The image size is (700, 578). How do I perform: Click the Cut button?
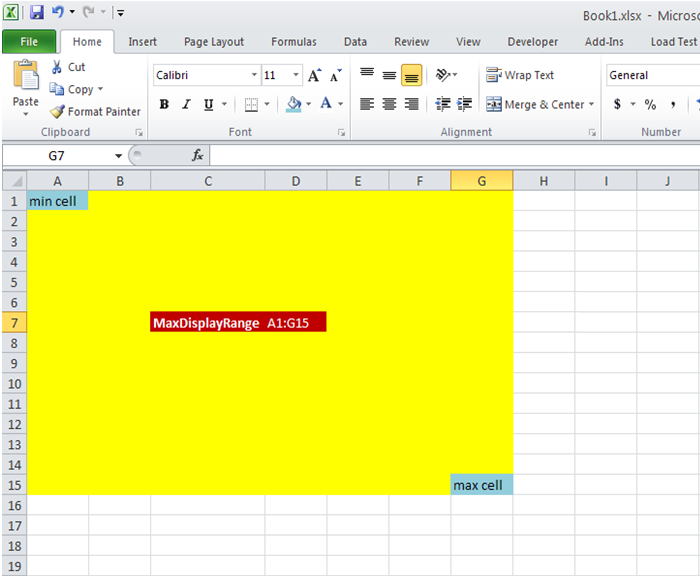(68, 67)
